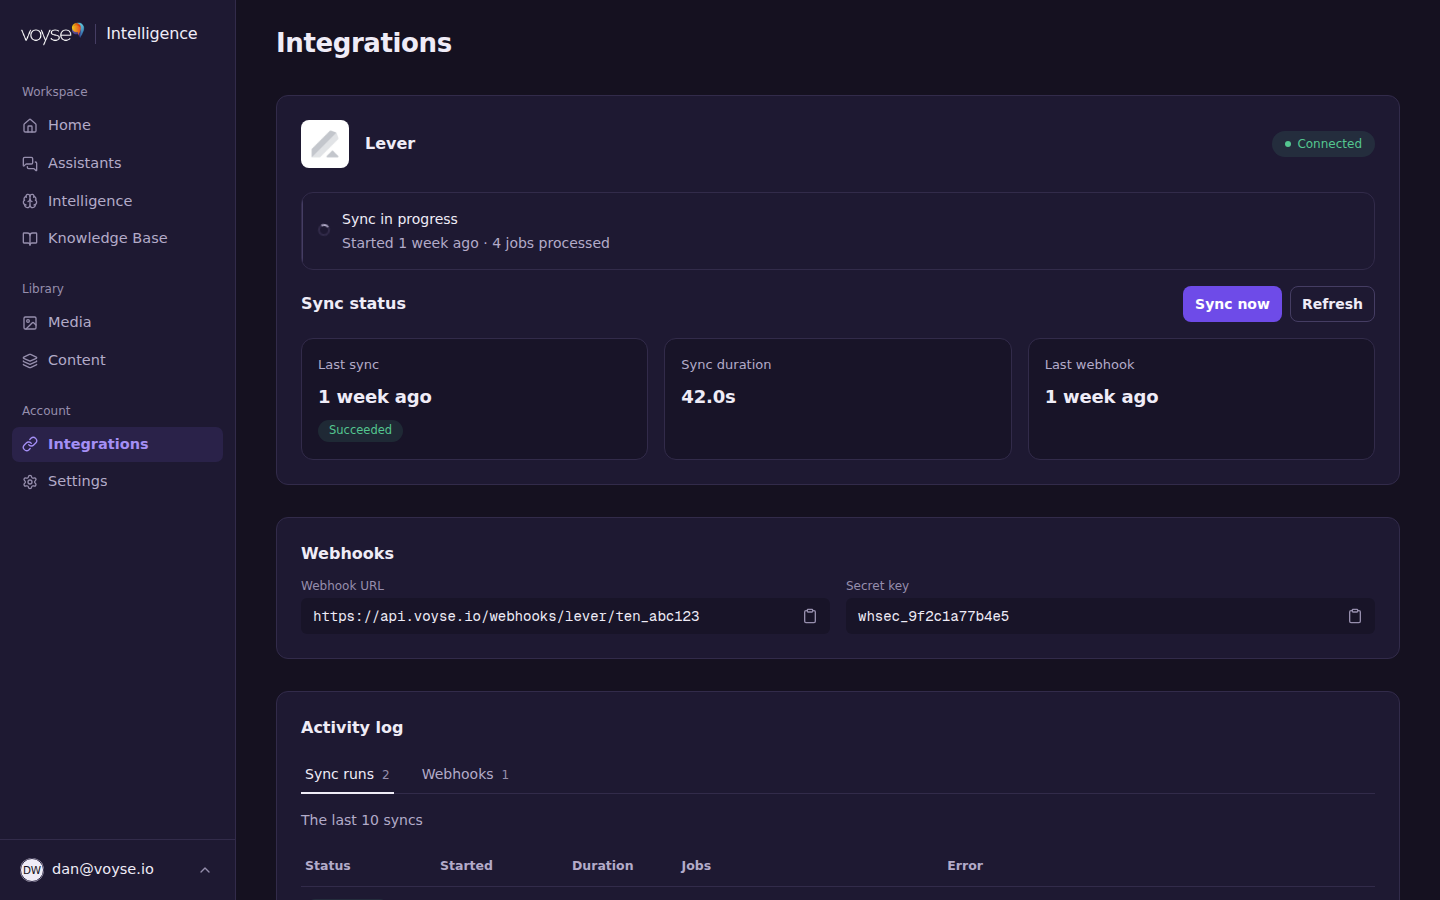This screenshot has height=900, width=1440.
Task: Expand the dan@voyse.io account menu
Action: pos(205,870)
